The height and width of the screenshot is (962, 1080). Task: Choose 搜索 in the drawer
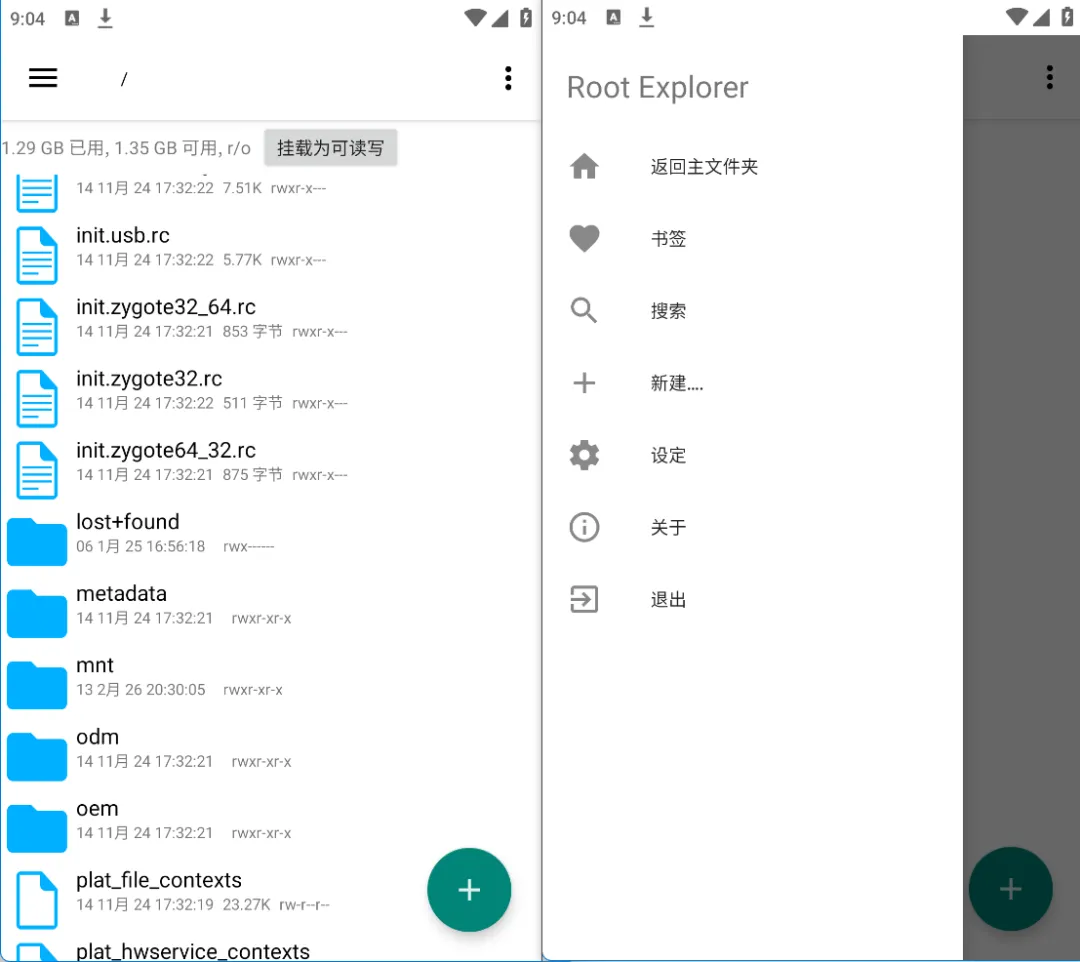coord(668,311)
